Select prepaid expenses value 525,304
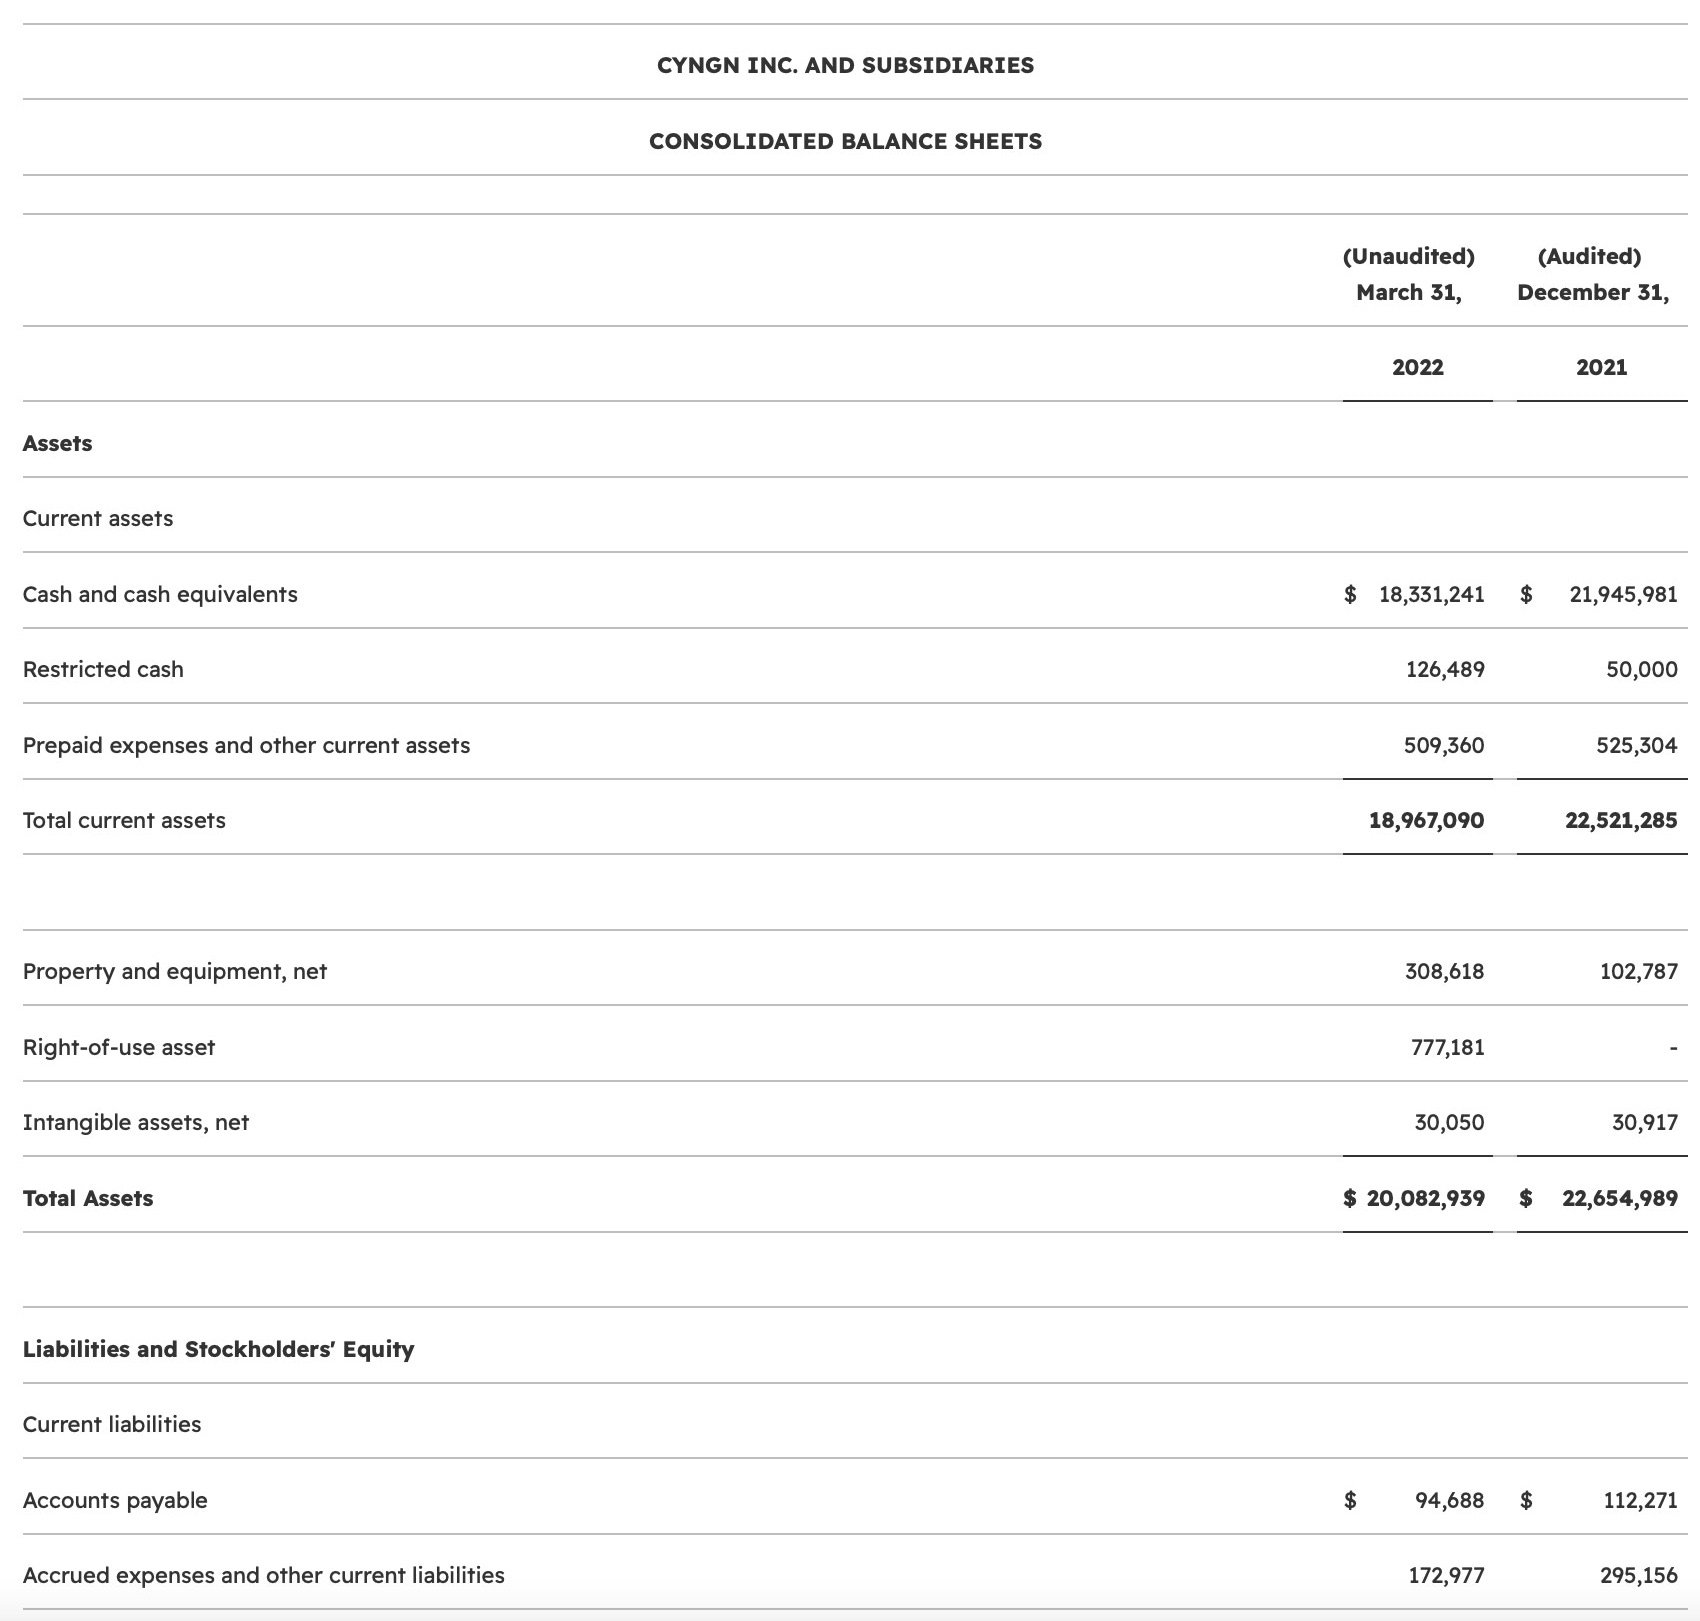Screen dimensions: 1700x1621 tap(1637, 745)
